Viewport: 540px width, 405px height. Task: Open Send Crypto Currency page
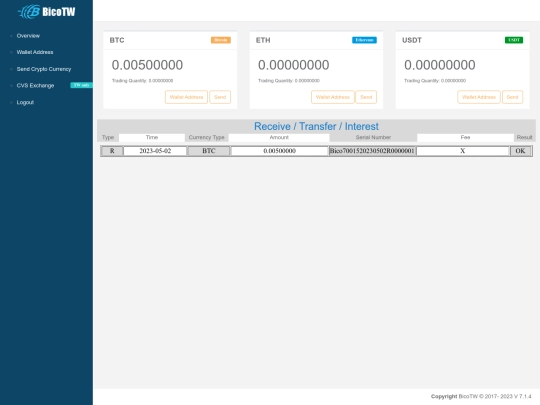tap(44, 69)
